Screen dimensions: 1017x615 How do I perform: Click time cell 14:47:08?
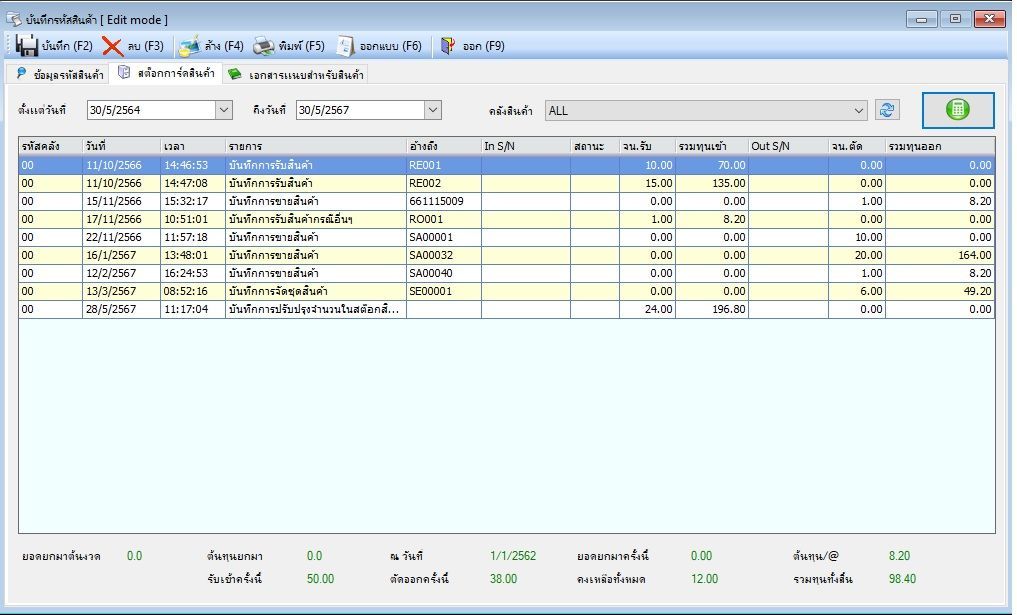click(193, 184)
